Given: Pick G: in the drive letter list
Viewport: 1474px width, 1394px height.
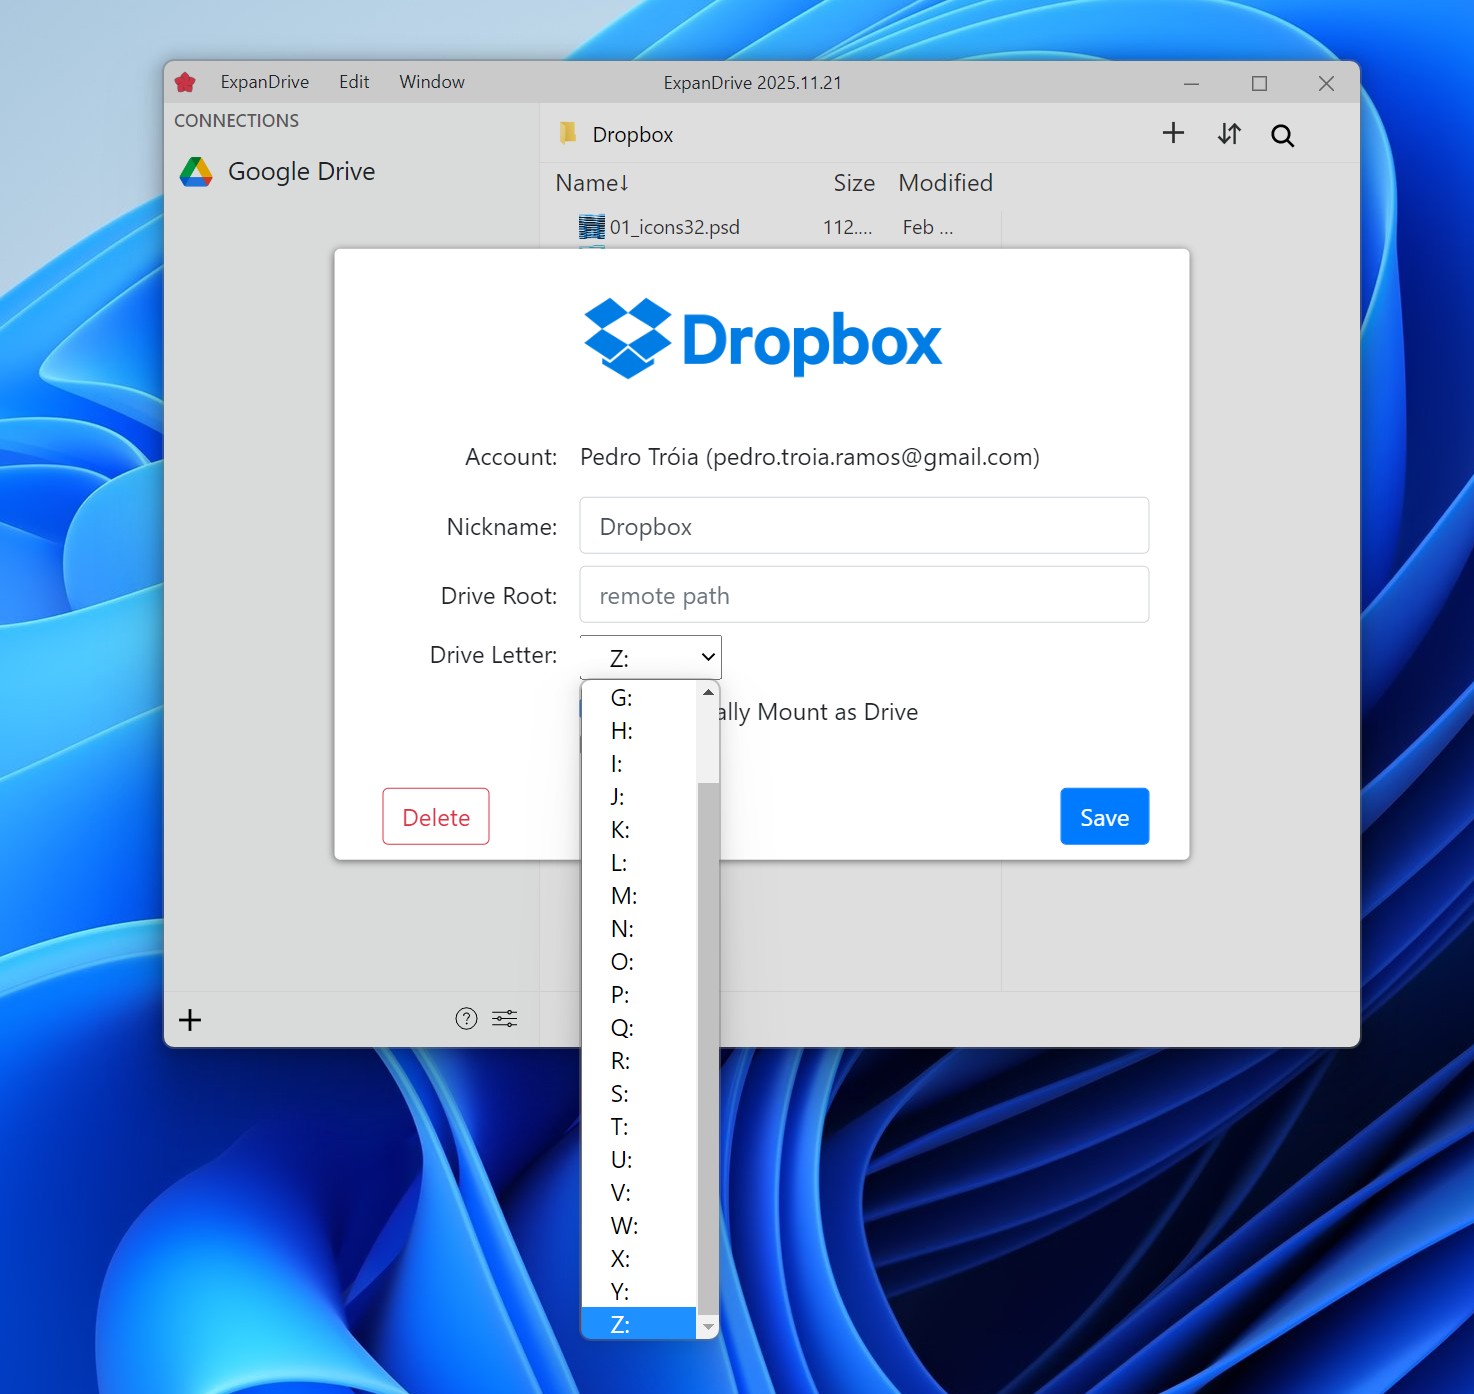Looking at the screenshot, I should pyautogui.click(x=622, y=698).
